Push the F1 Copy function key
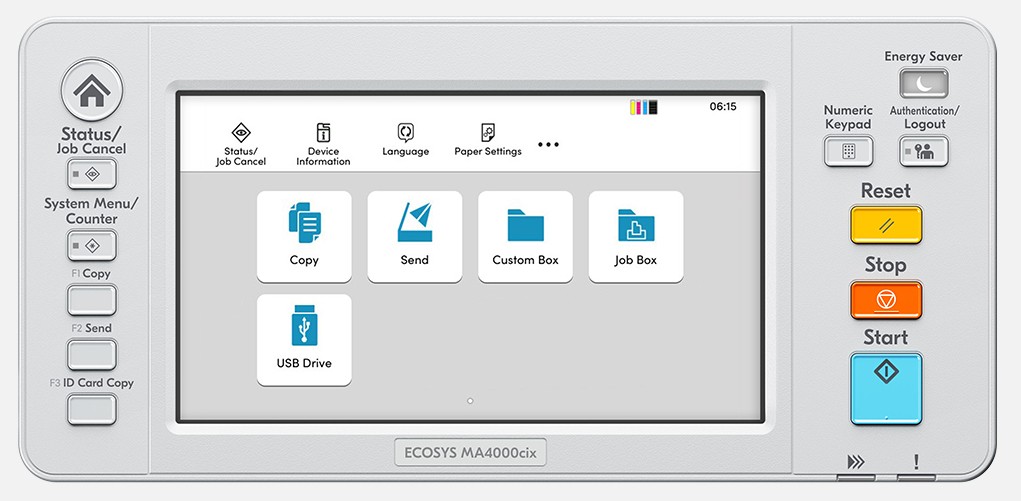The image size is (1021, 501). pos(92,300)
